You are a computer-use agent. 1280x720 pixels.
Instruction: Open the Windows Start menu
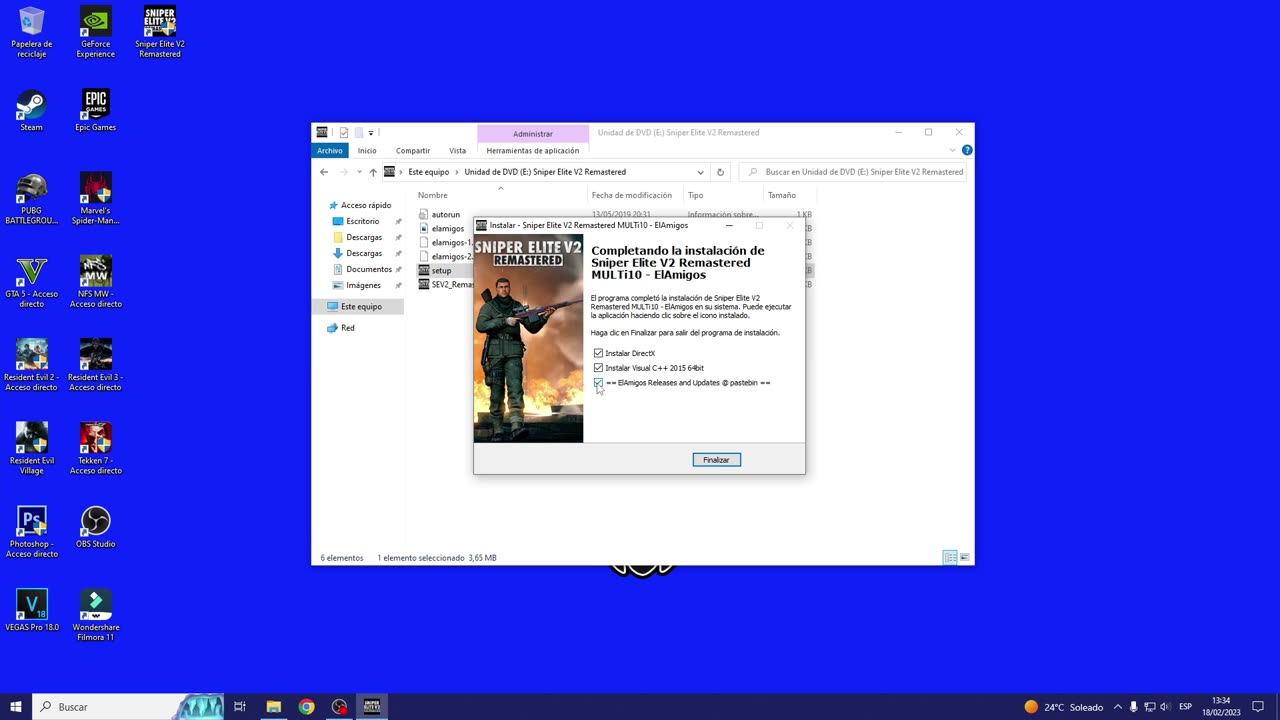click(16, 707)
